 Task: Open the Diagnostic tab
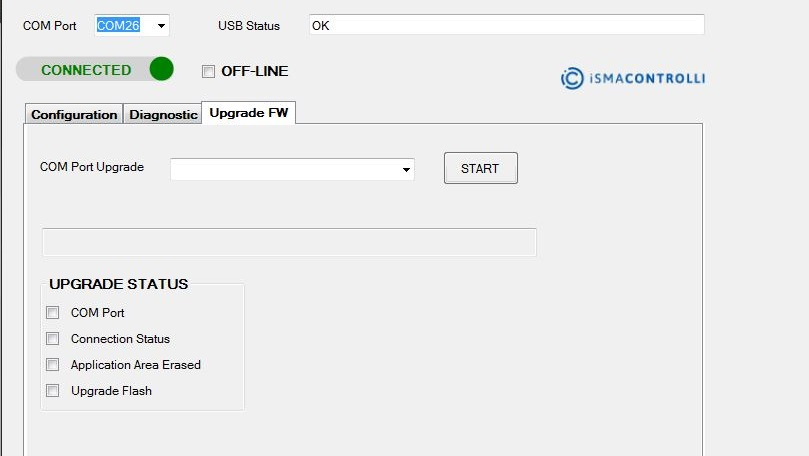[163, 114]
